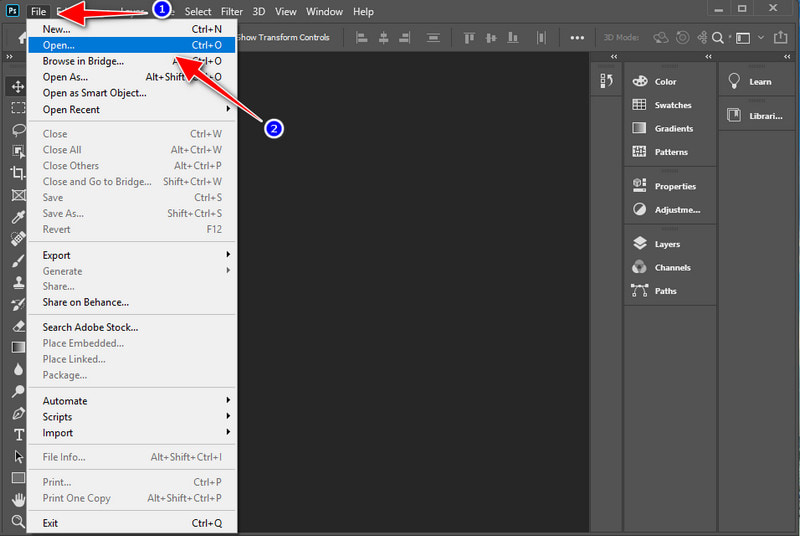
Task: Select the Horizontal Type tool
Action: (18, 434)
